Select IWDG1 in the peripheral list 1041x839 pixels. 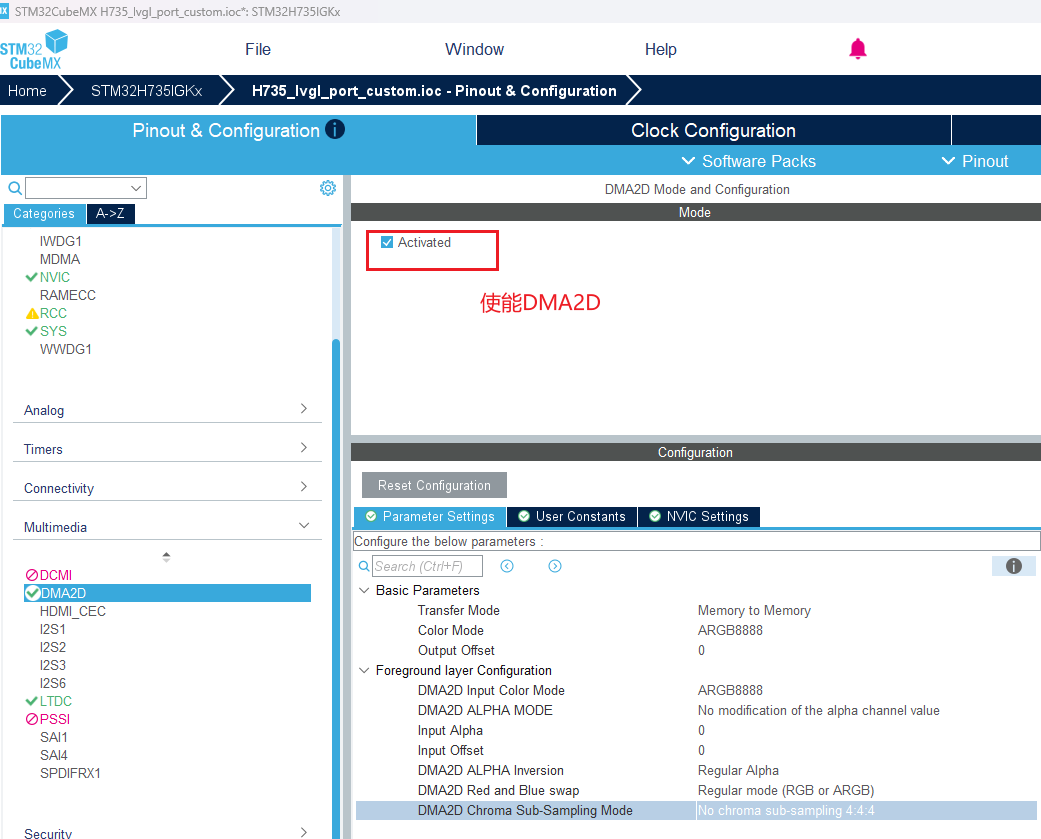coord(60,241)
